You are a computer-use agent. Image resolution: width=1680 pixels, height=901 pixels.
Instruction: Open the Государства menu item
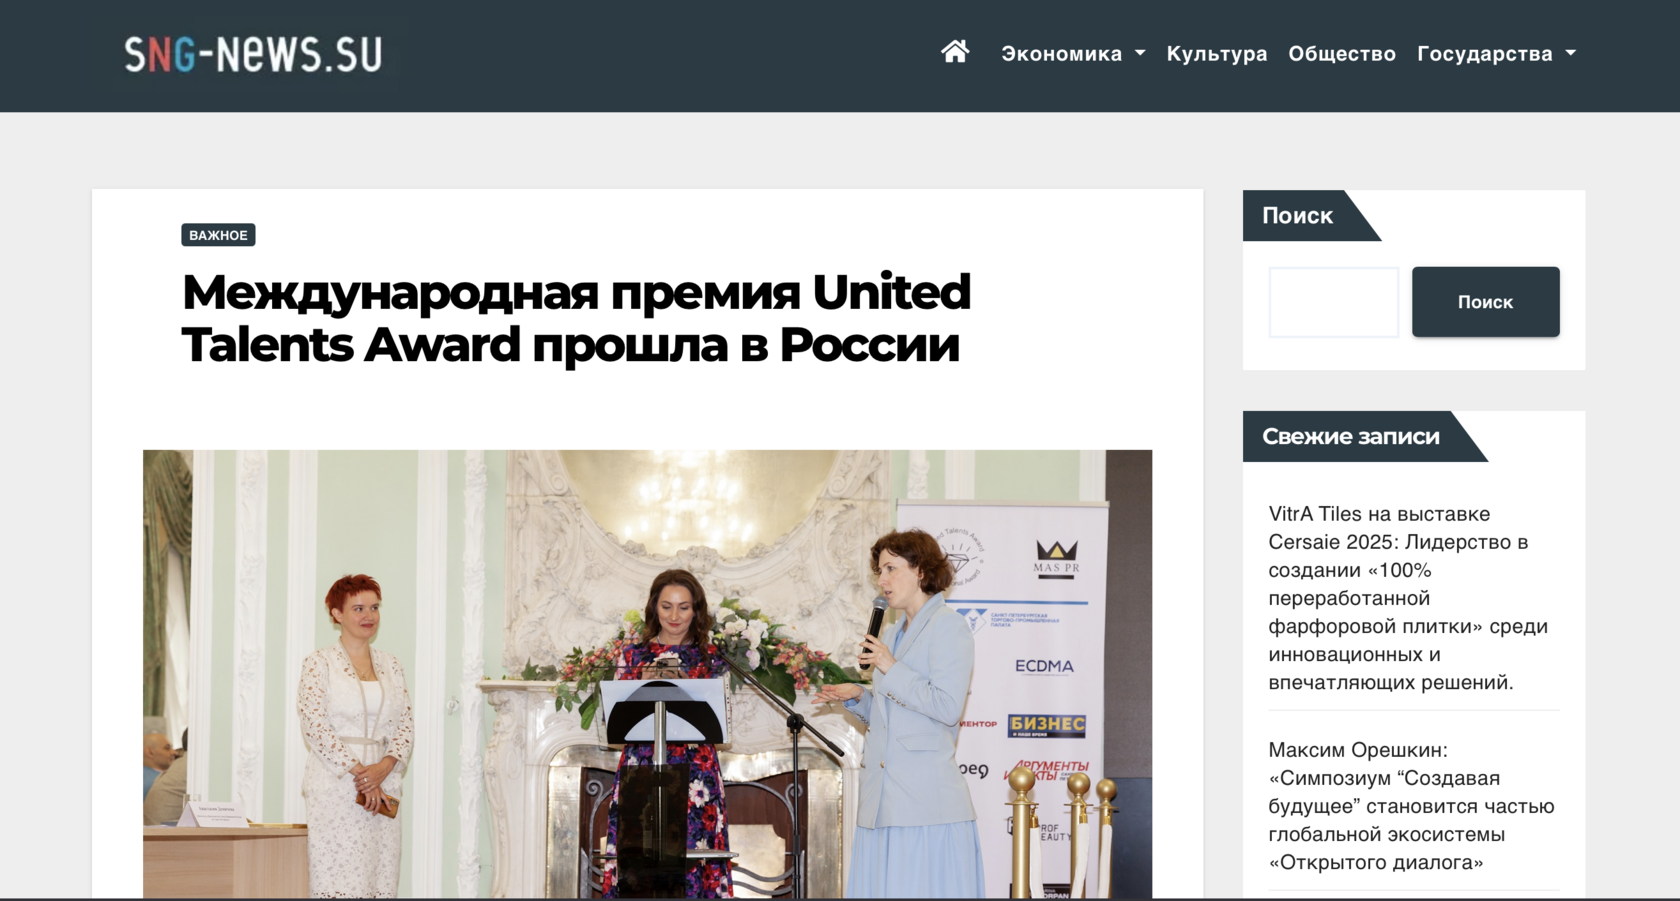[x=1485, y=54]
